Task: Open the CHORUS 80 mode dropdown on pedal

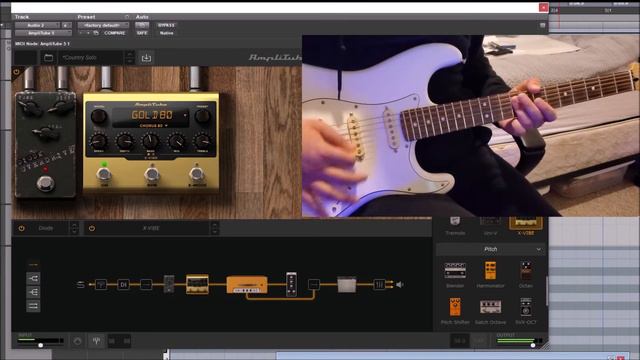Action: click(x=153, y=126)
